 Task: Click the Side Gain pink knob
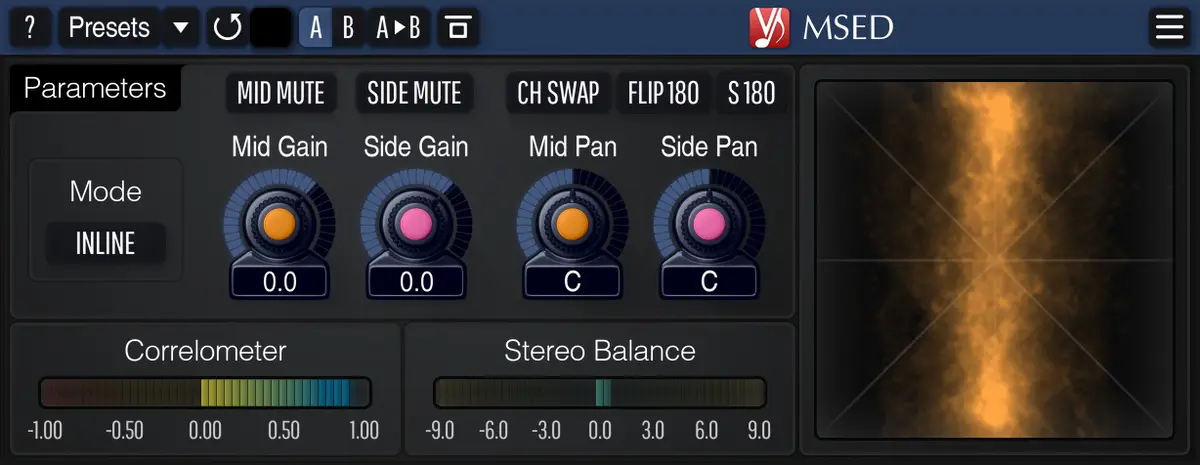(416, 222)
